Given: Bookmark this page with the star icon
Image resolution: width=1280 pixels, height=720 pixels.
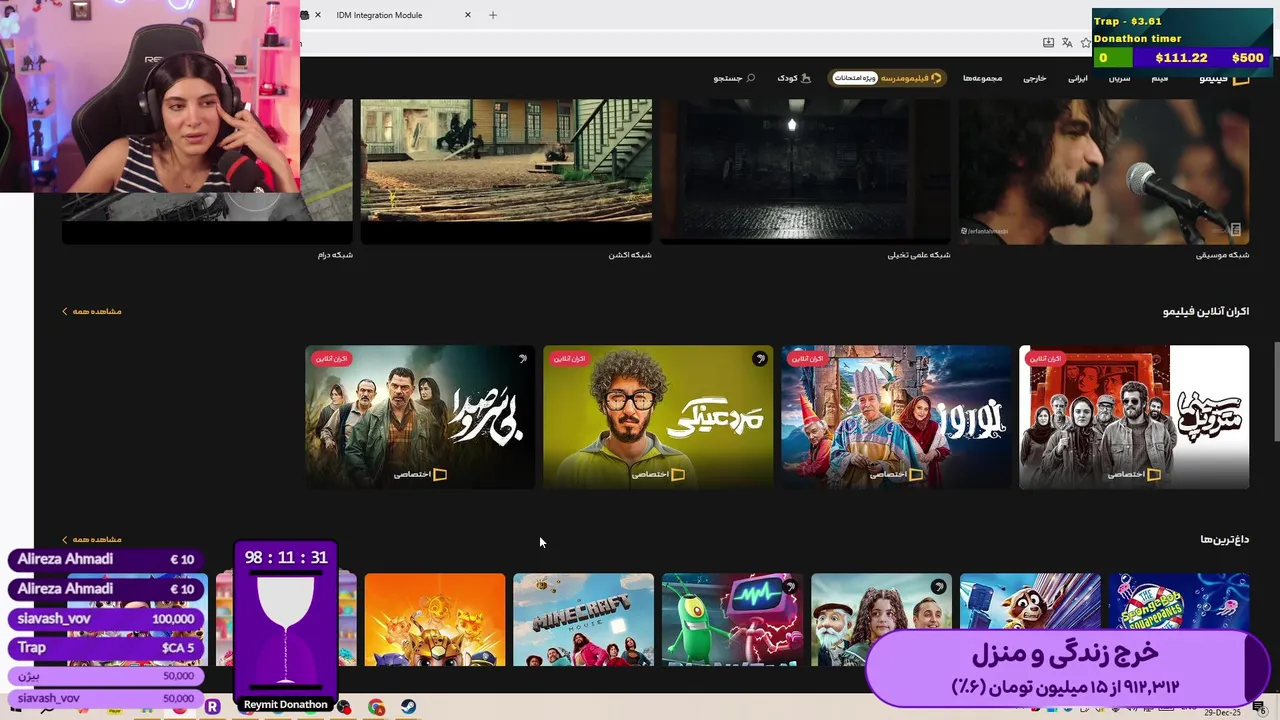Looking at the screenshot, I should [x=1085, y=43].
